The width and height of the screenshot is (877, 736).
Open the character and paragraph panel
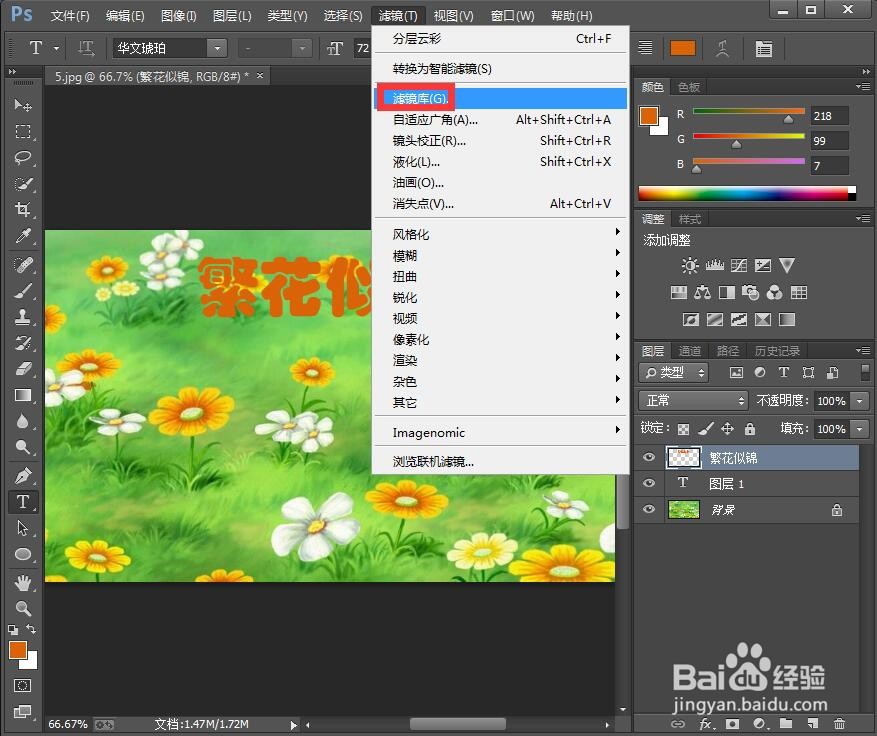(x=763, y=49)
